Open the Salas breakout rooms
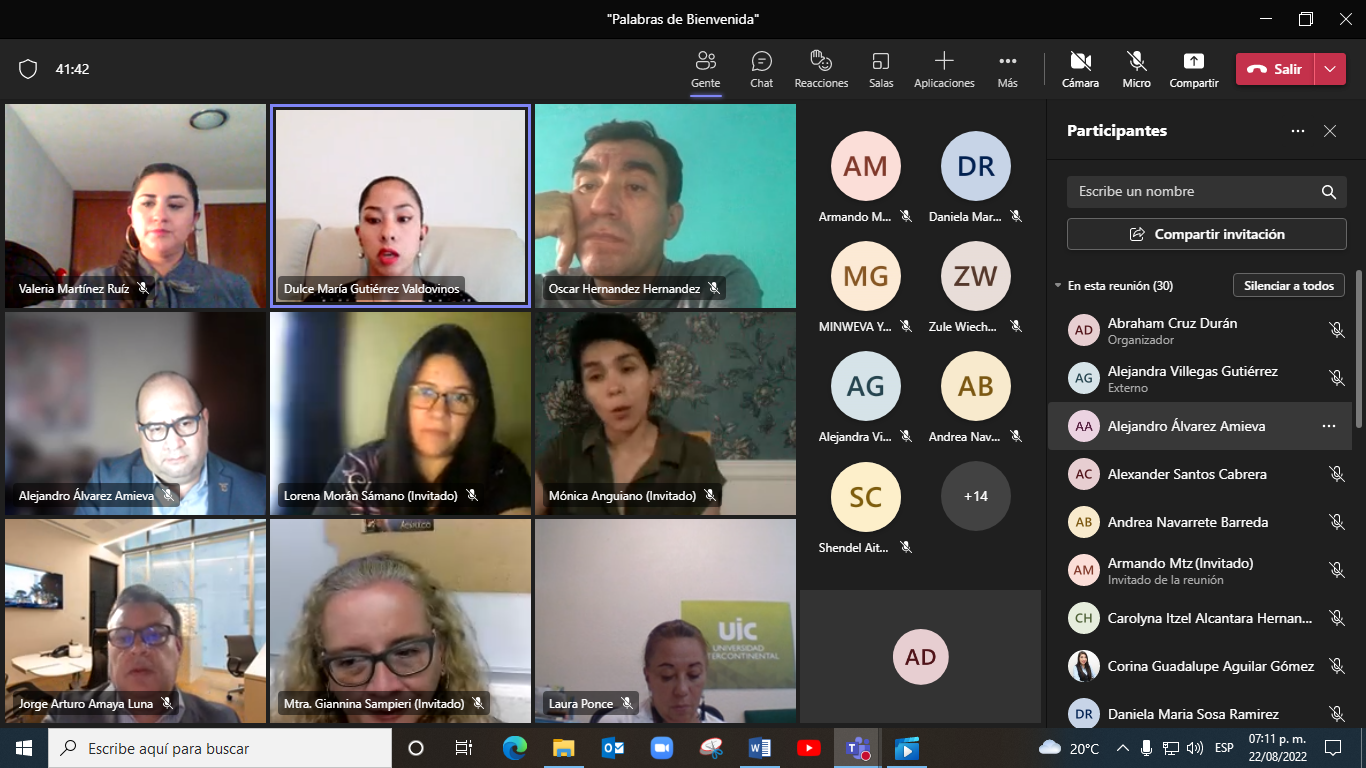This screenshot has height=768, width=1366. click(x=881, y=70)
